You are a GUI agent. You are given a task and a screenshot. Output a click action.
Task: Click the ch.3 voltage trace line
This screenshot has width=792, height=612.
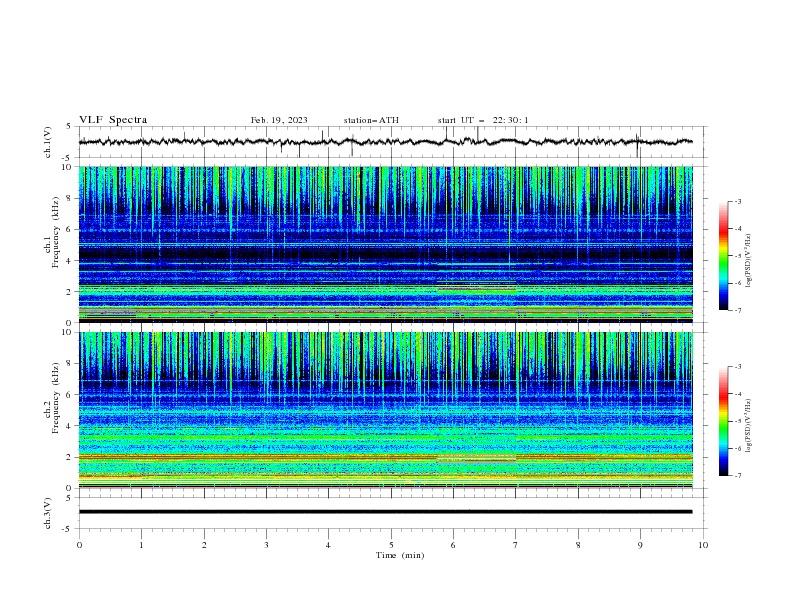point(385,512)
